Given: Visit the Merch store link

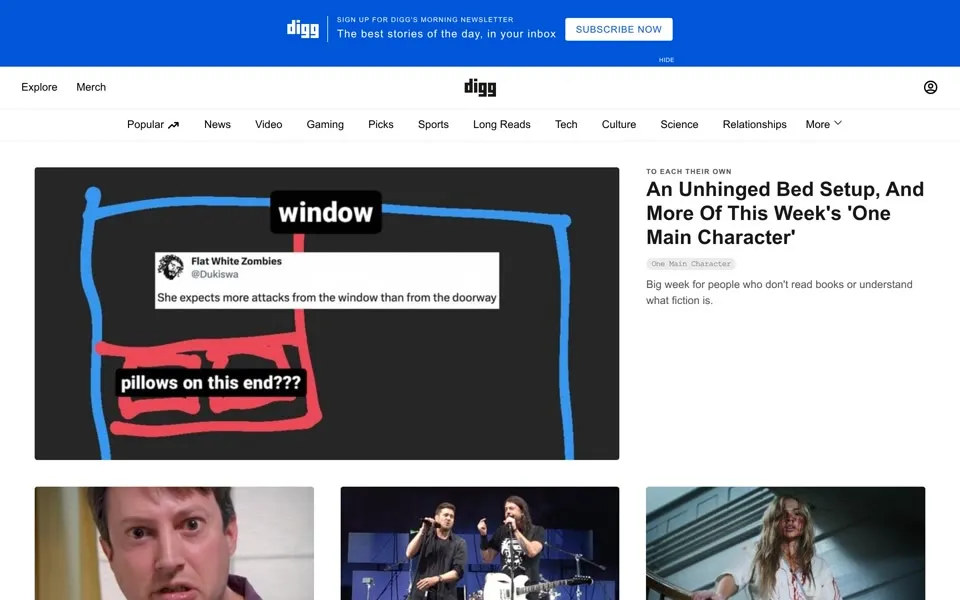Looking at the screenshot, I should click(91, 87).
